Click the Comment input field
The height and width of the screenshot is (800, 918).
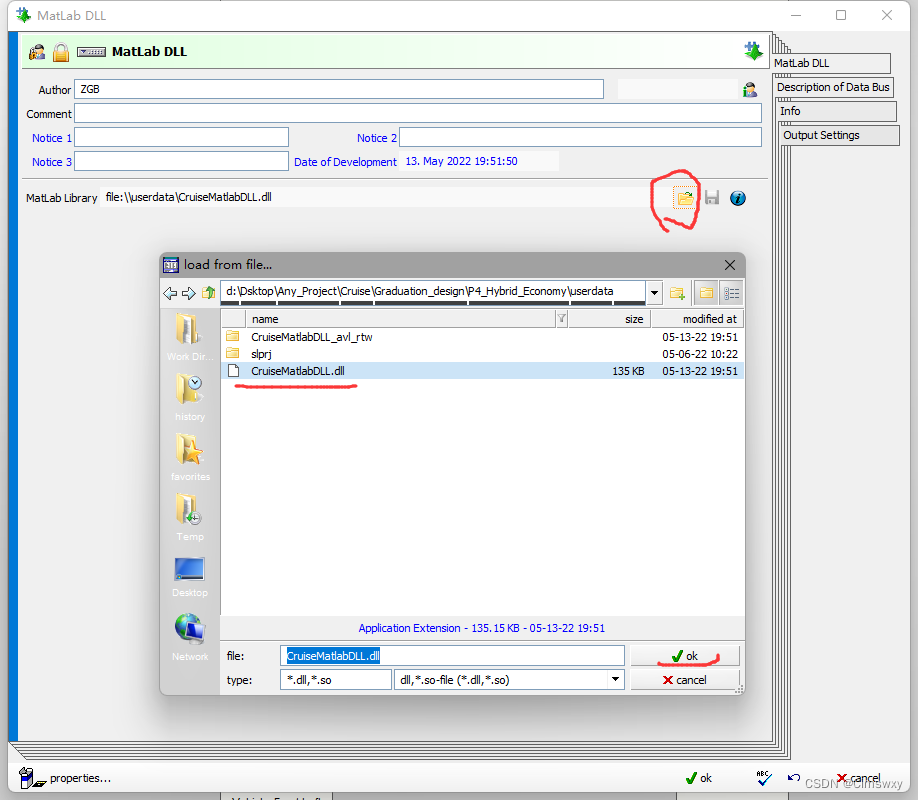click(x=418, y=113)
